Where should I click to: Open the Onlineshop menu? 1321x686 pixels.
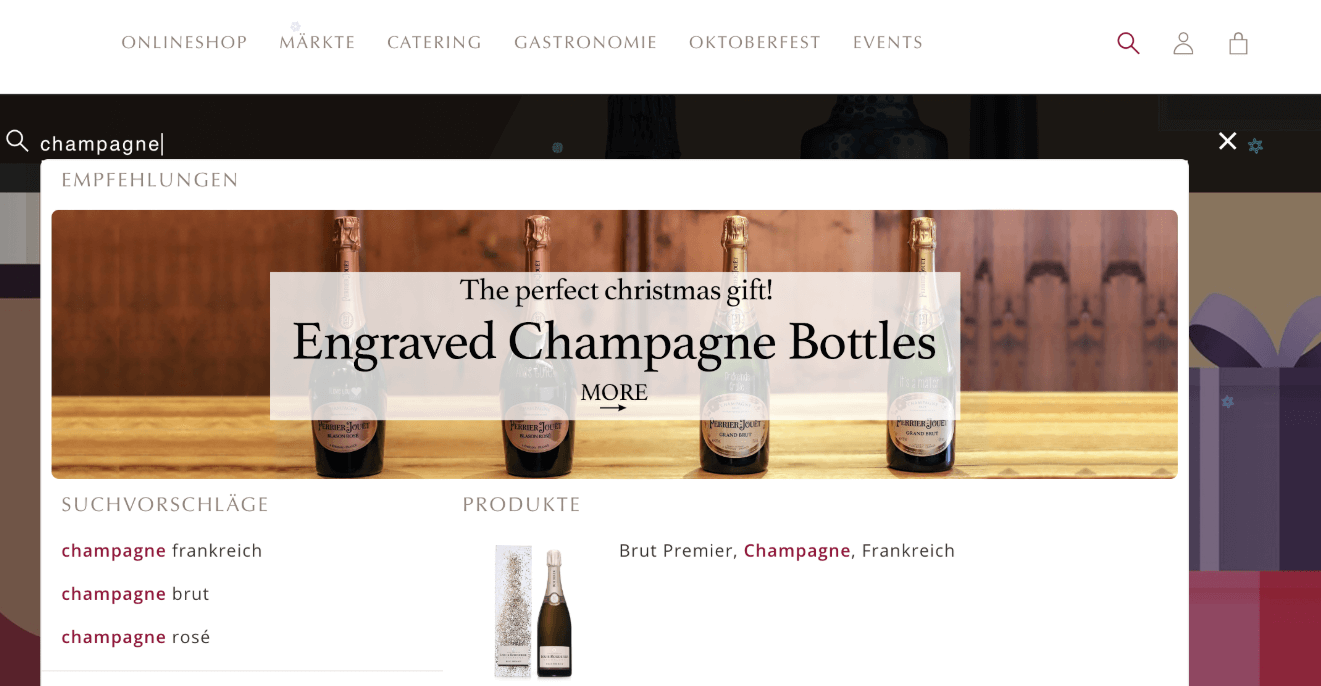click(x=184, y=42)
